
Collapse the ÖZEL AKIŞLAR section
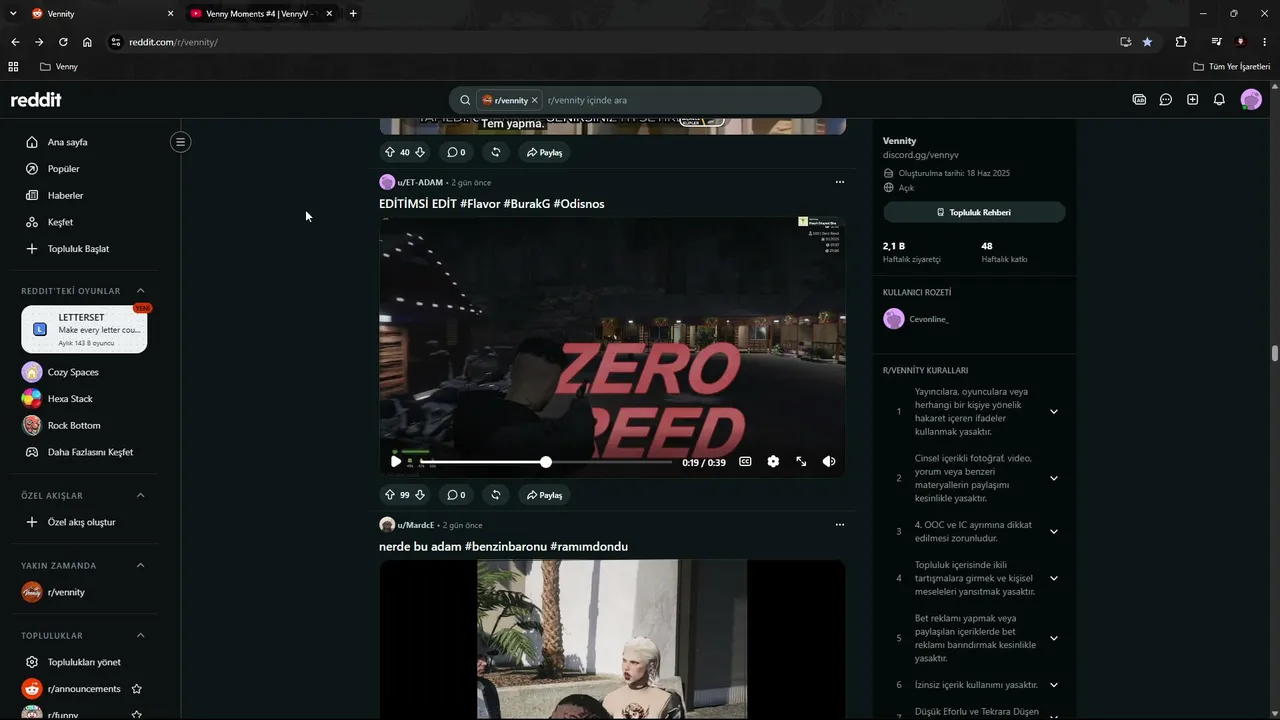(x=141, y=496)
